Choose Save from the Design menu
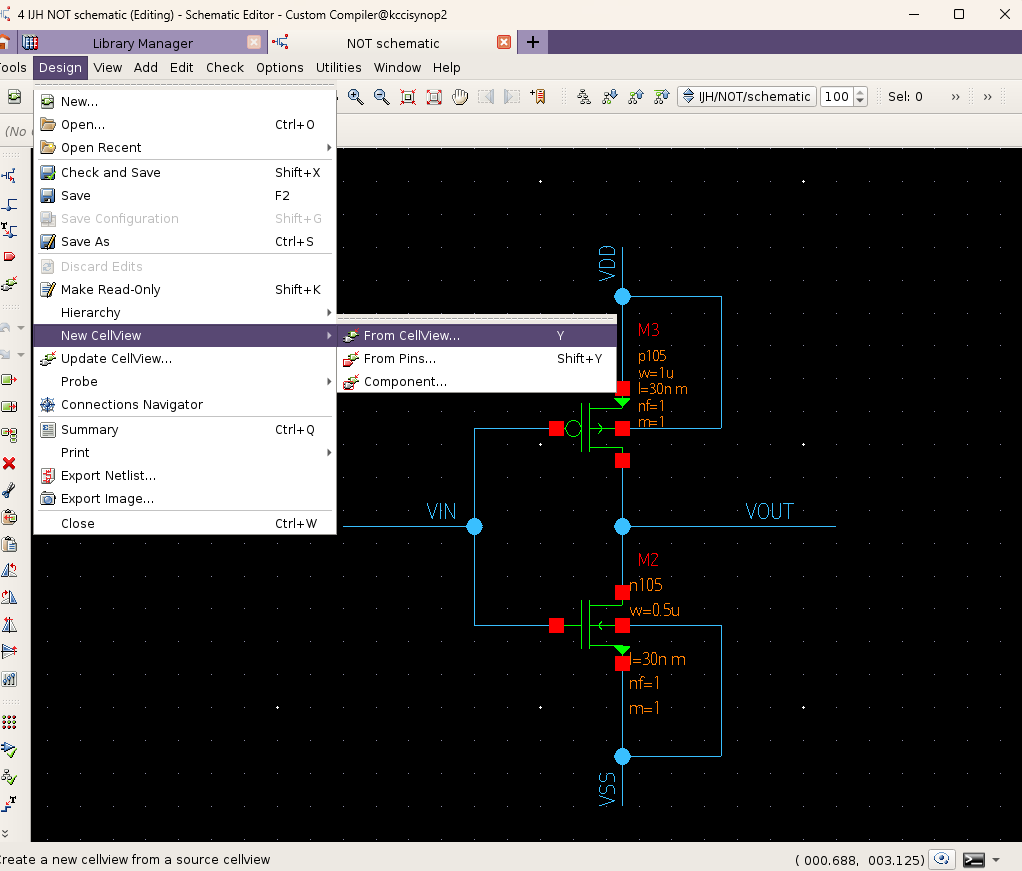The height and width of the screenshot is (871, 1022). tap(185, 196)
